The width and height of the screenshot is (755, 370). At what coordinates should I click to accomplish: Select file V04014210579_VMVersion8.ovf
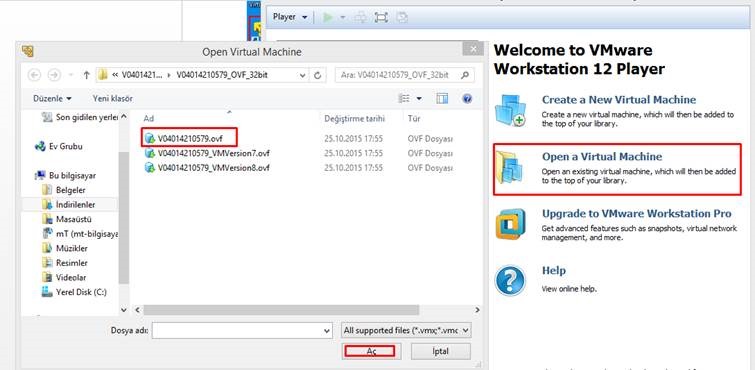tap(208, 168)
